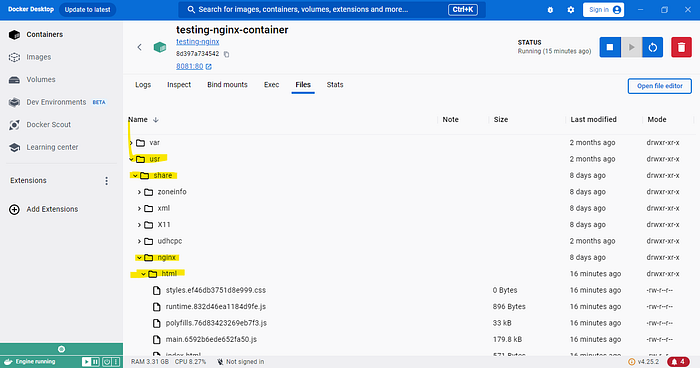Viewport: 700px width, 368px height.
Task: Select main.6592b6ede652fa50.js file
Action: (211, 339)
